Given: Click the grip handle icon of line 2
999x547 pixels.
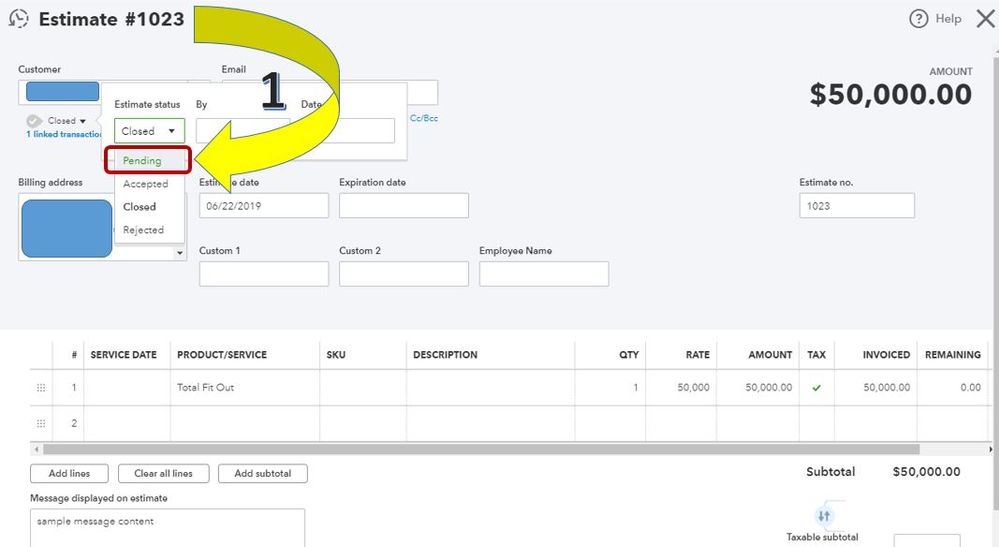Looking at the screenshot, I should pos(41,423).
